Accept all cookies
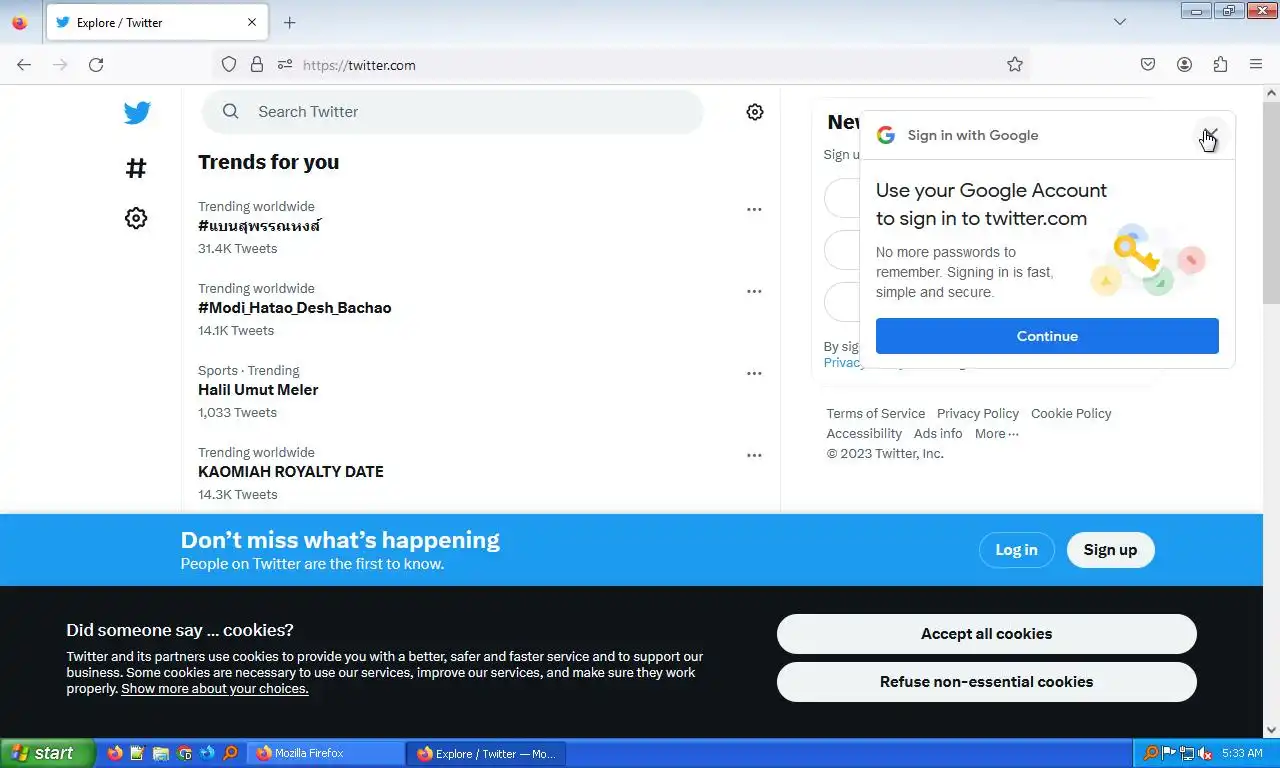1280x768 pixels. 986,634
